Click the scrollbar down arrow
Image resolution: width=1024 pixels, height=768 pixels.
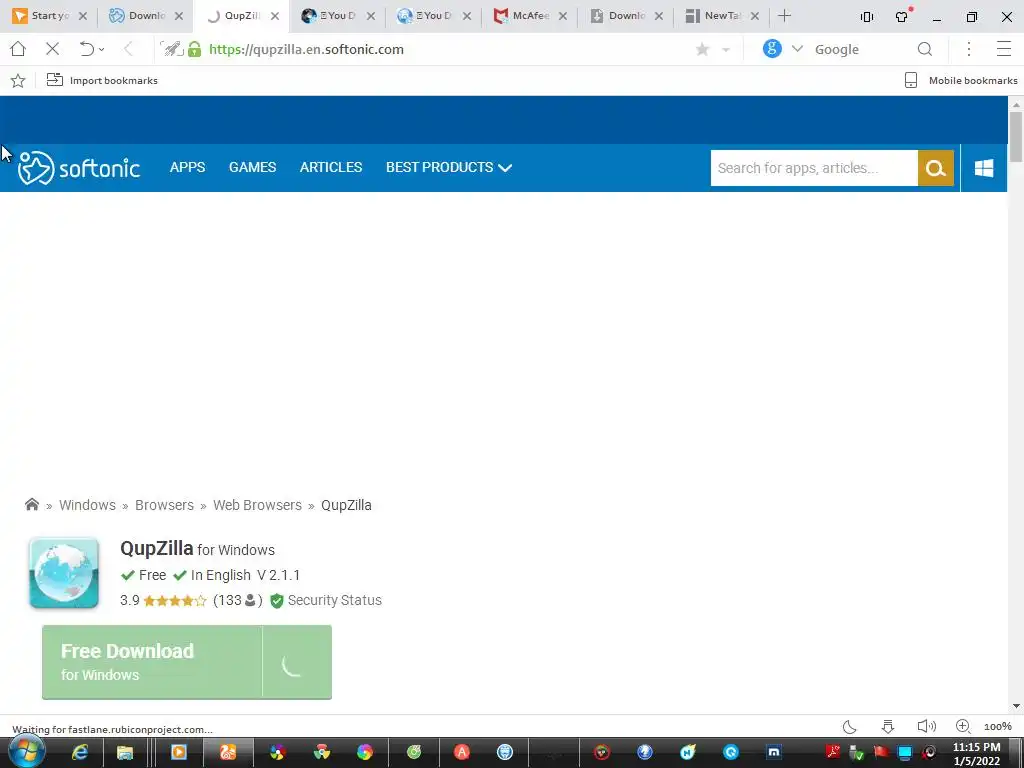pyautogui.click(x=1016, y=706)
